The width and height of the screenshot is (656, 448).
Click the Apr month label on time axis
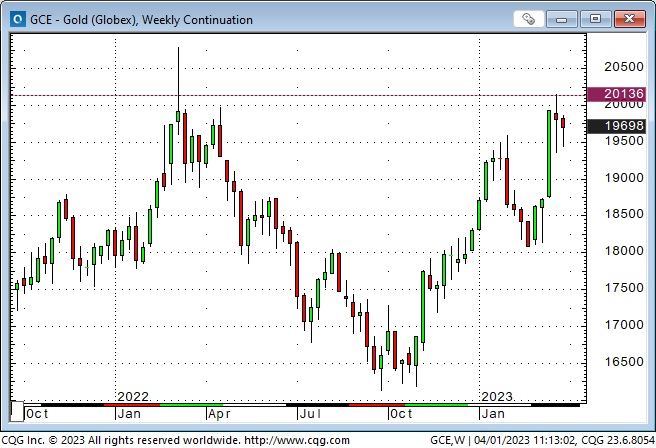coord(219,414)
